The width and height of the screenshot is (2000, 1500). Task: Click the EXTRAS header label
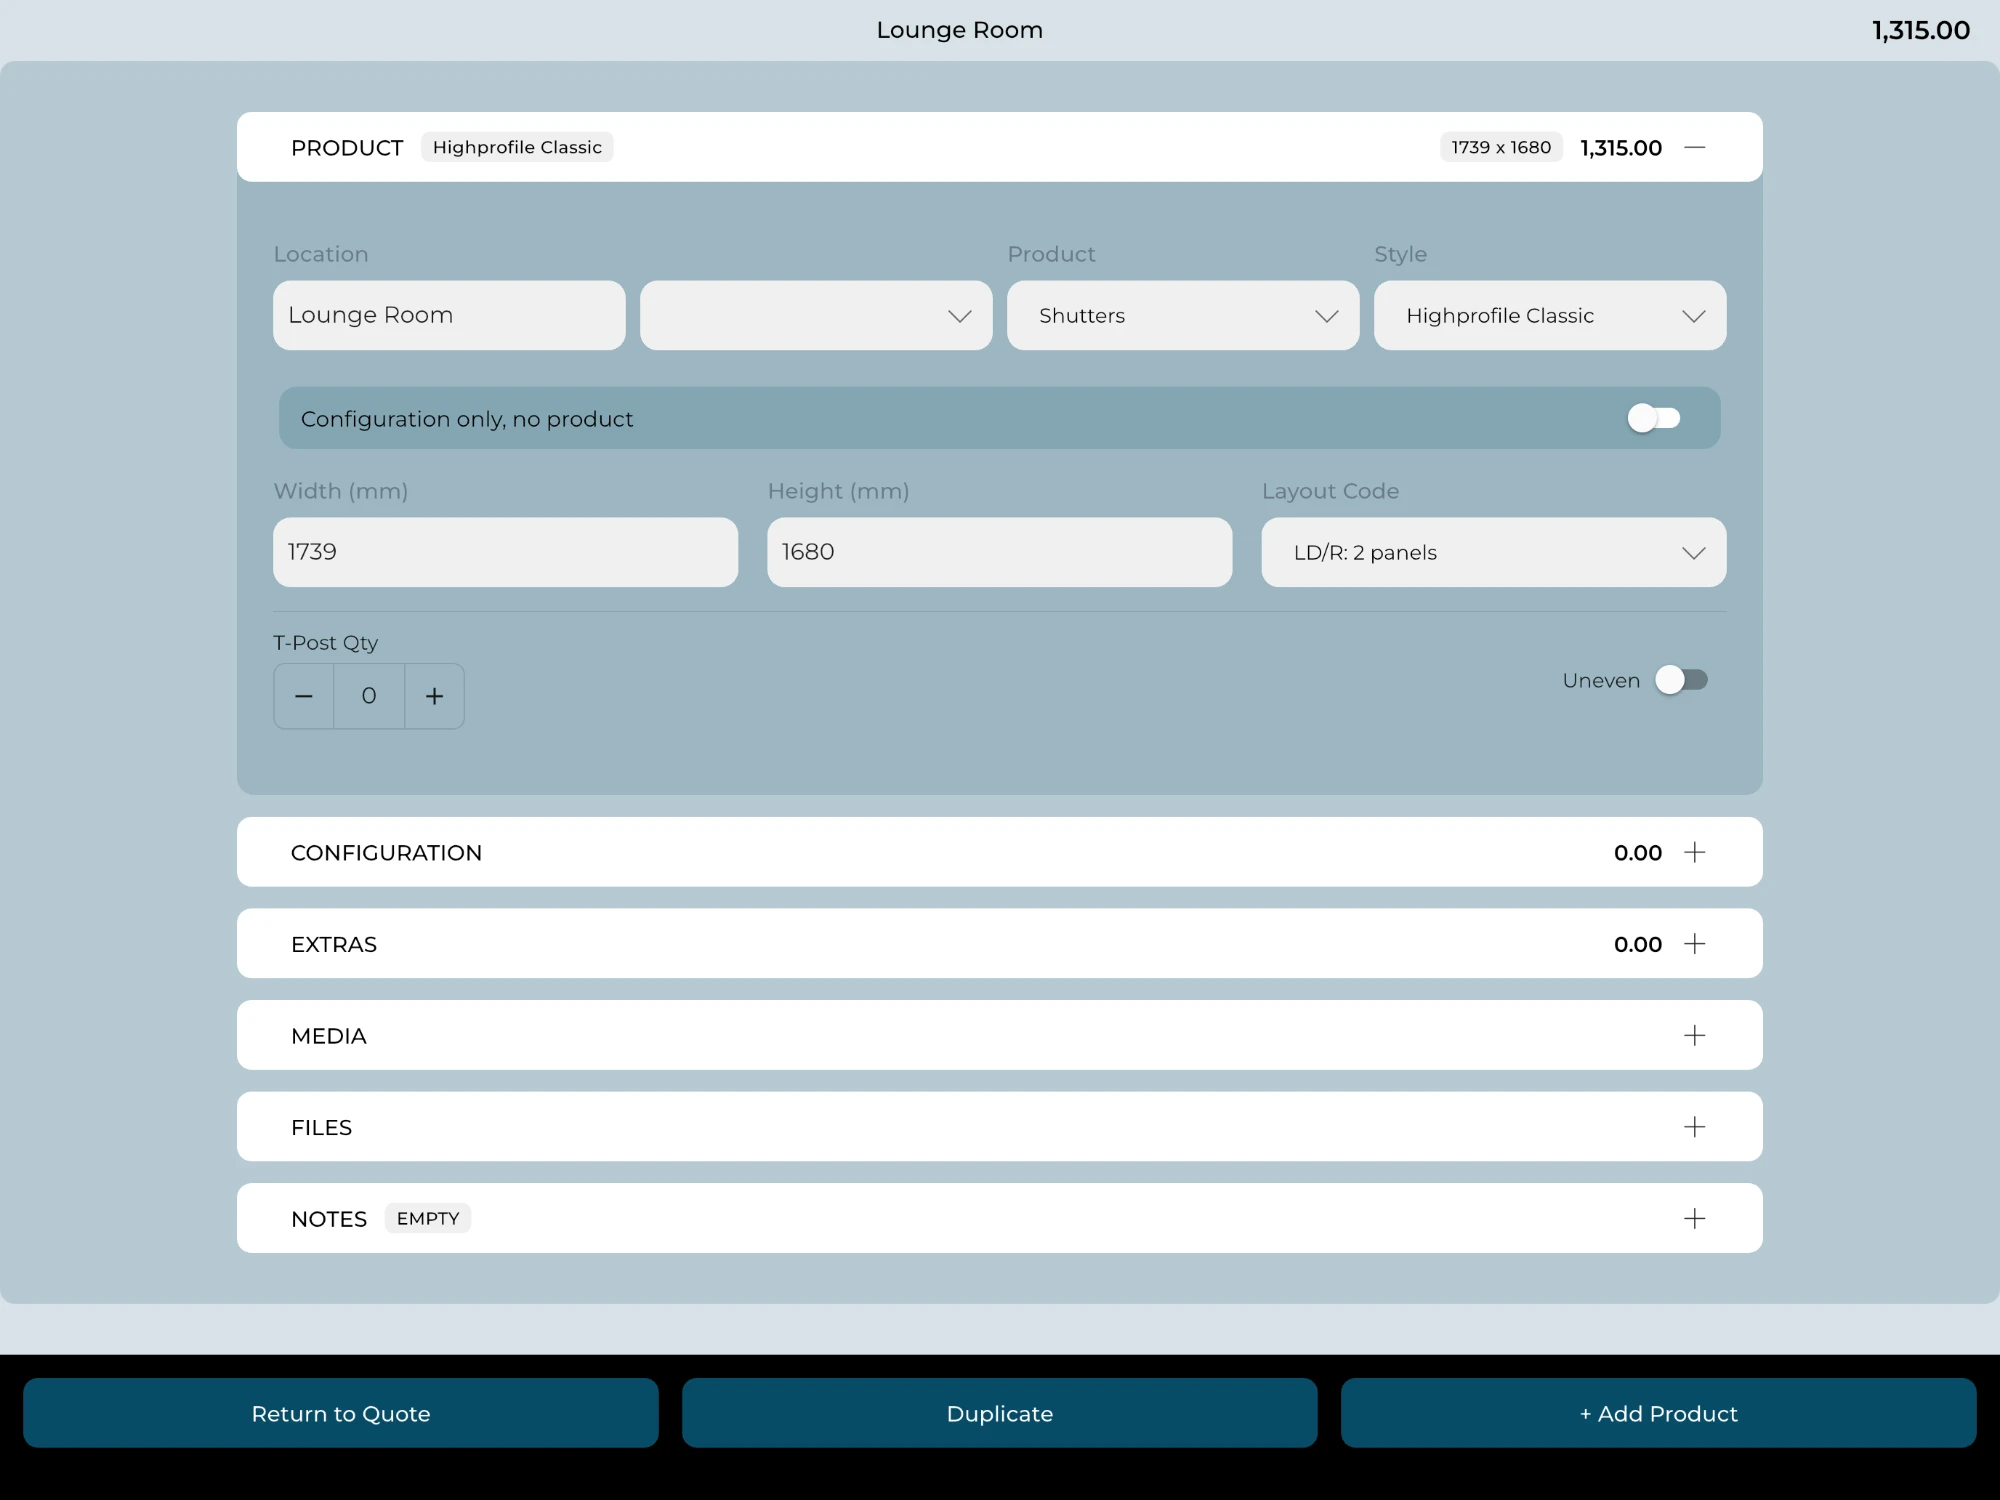(x=334, y=944)
